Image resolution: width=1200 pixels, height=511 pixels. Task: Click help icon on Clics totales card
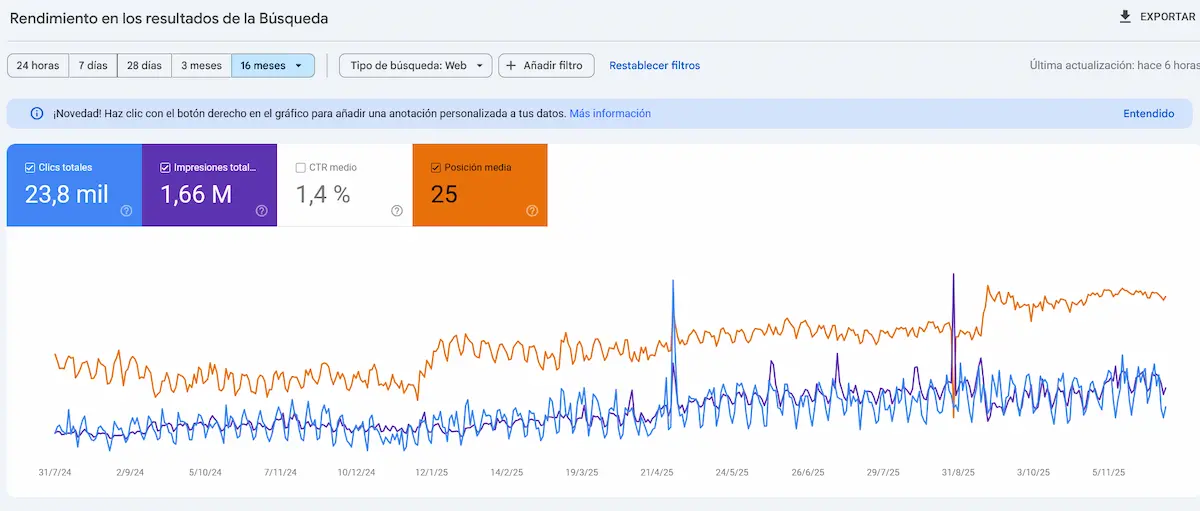127,211
